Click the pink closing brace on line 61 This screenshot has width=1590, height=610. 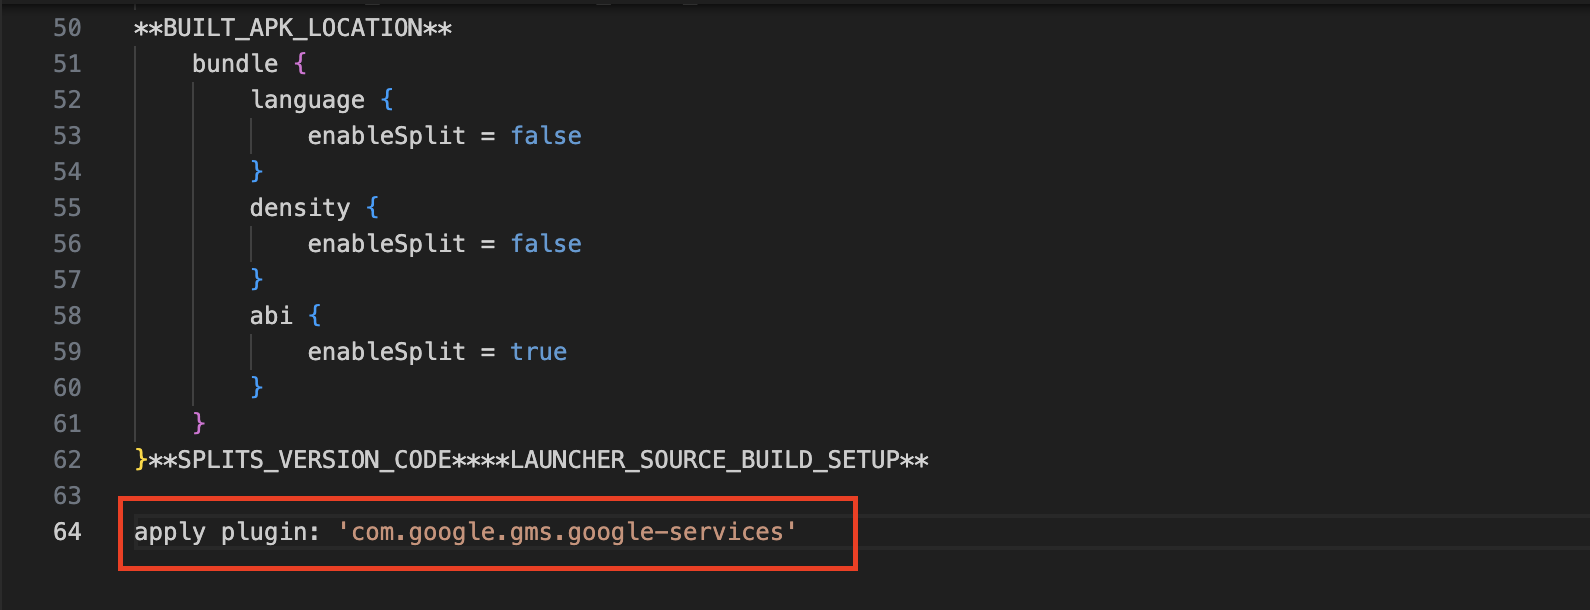click(x=199, y=423)
